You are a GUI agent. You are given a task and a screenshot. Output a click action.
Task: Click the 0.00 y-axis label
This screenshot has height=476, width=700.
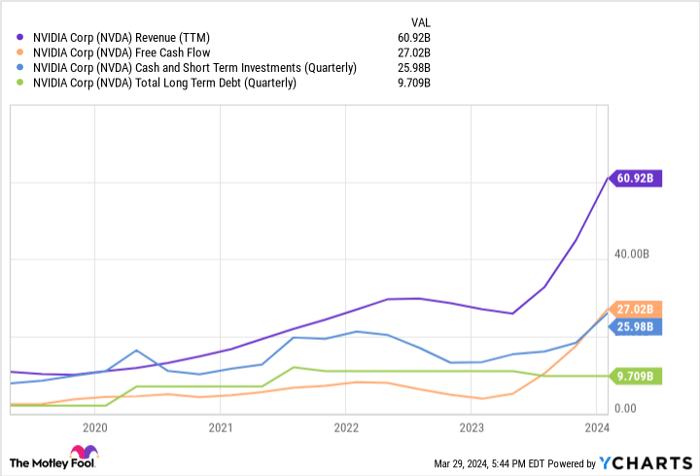pyautogui.click(x=625, y=408)
